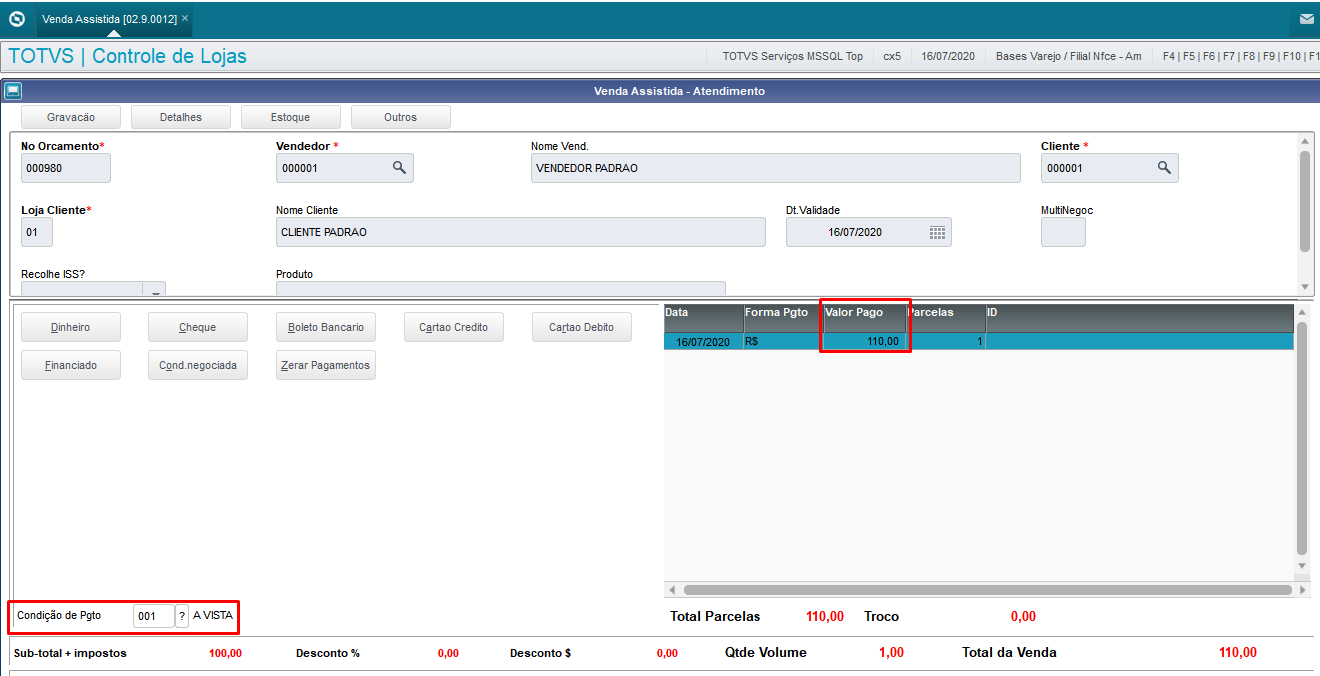Click the Qtde Volume value 1,00

coord(891,652)
